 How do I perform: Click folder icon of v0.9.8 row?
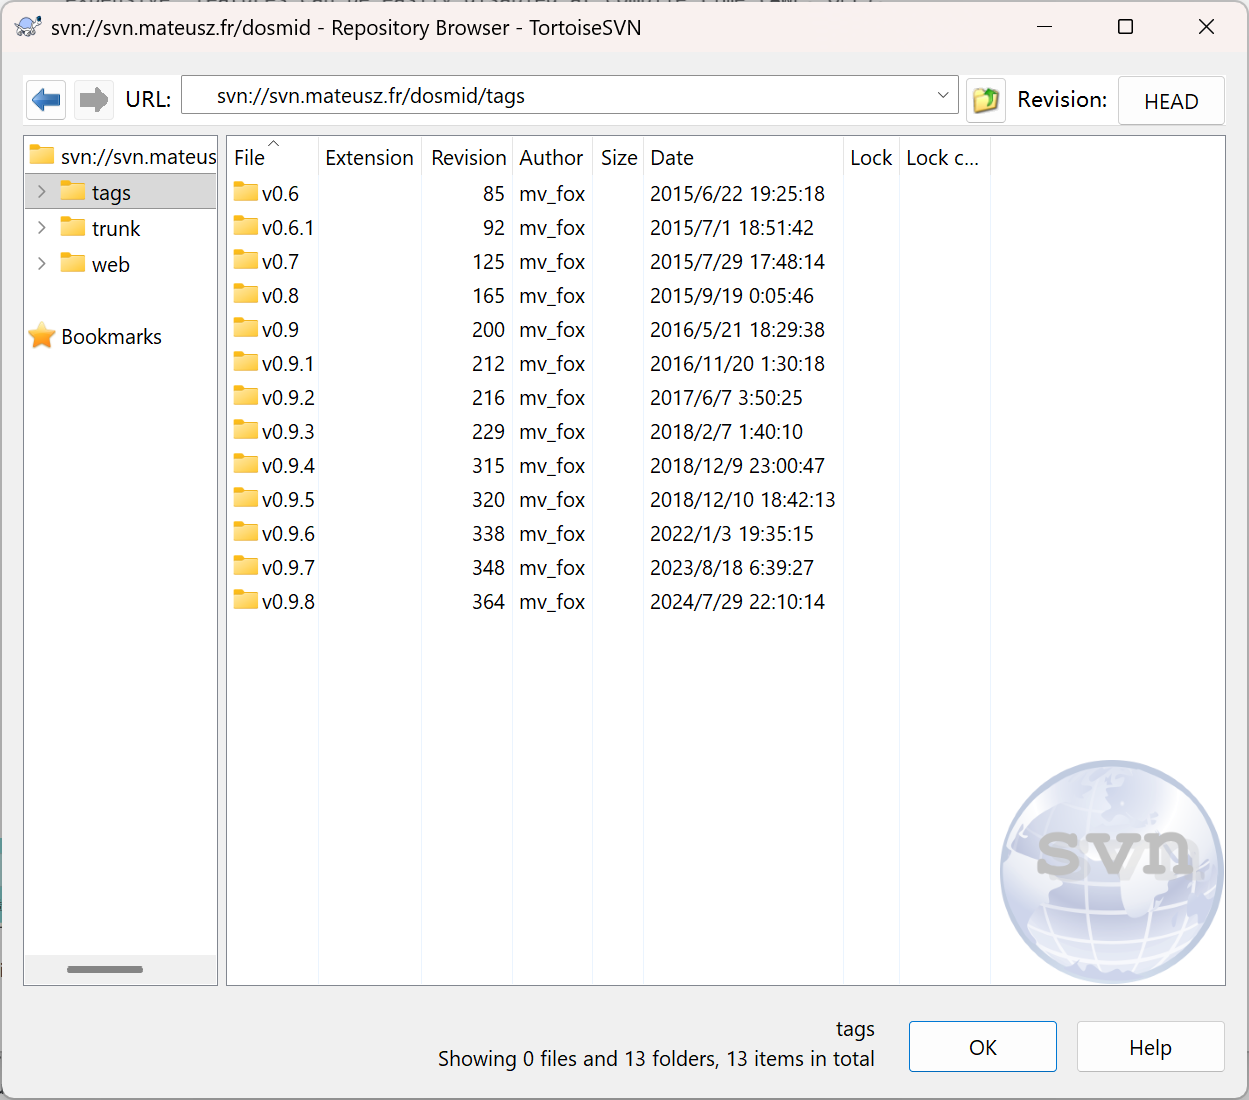[x=246, y=600]
